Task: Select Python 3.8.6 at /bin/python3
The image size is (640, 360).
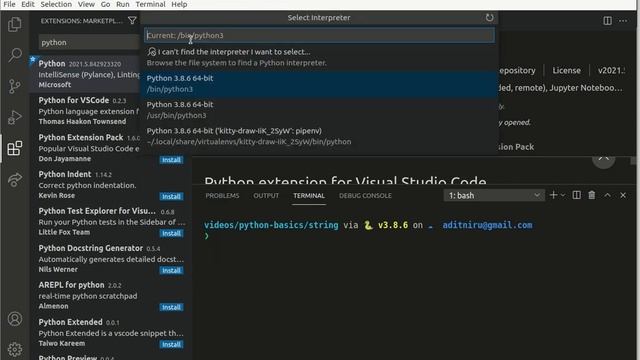Action: pyautogui.click(x=319, y=84)
